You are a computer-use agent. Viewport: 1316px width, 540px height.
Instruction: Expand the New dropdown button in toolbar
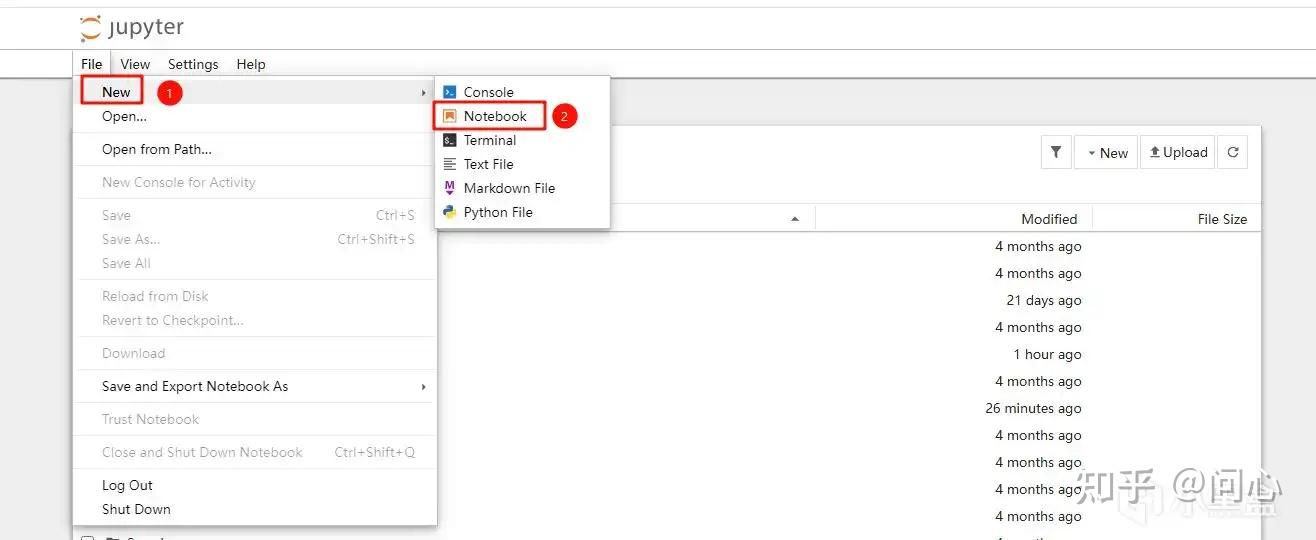[1106, 152]
